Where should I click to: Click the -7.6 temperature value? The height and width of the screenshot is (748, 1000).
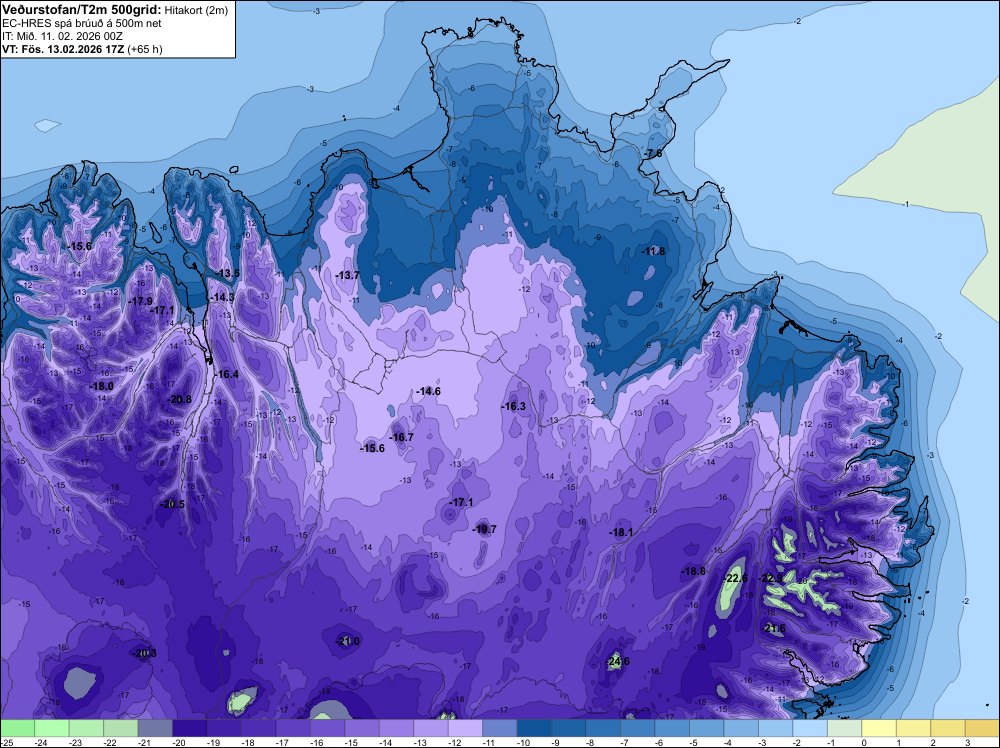[x=652, y=154]
